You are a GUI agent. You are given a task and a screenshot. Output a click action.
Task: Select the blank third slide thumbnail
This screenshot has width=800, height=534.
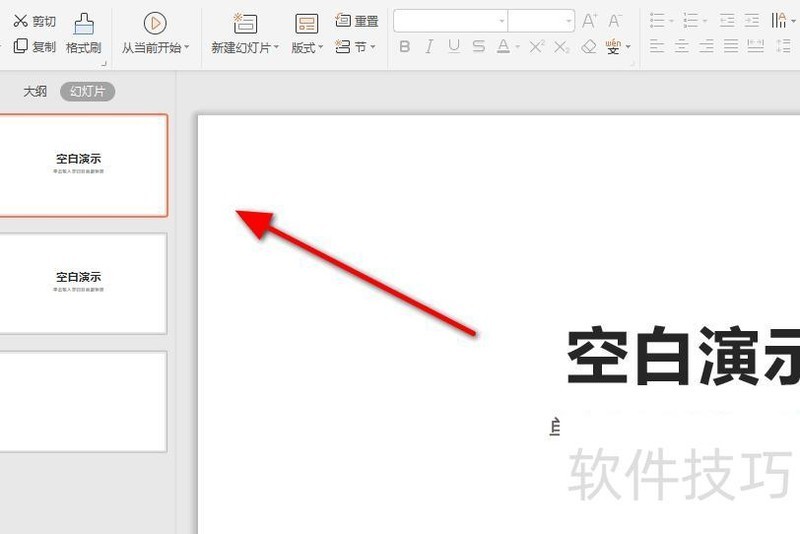point(80,401)
